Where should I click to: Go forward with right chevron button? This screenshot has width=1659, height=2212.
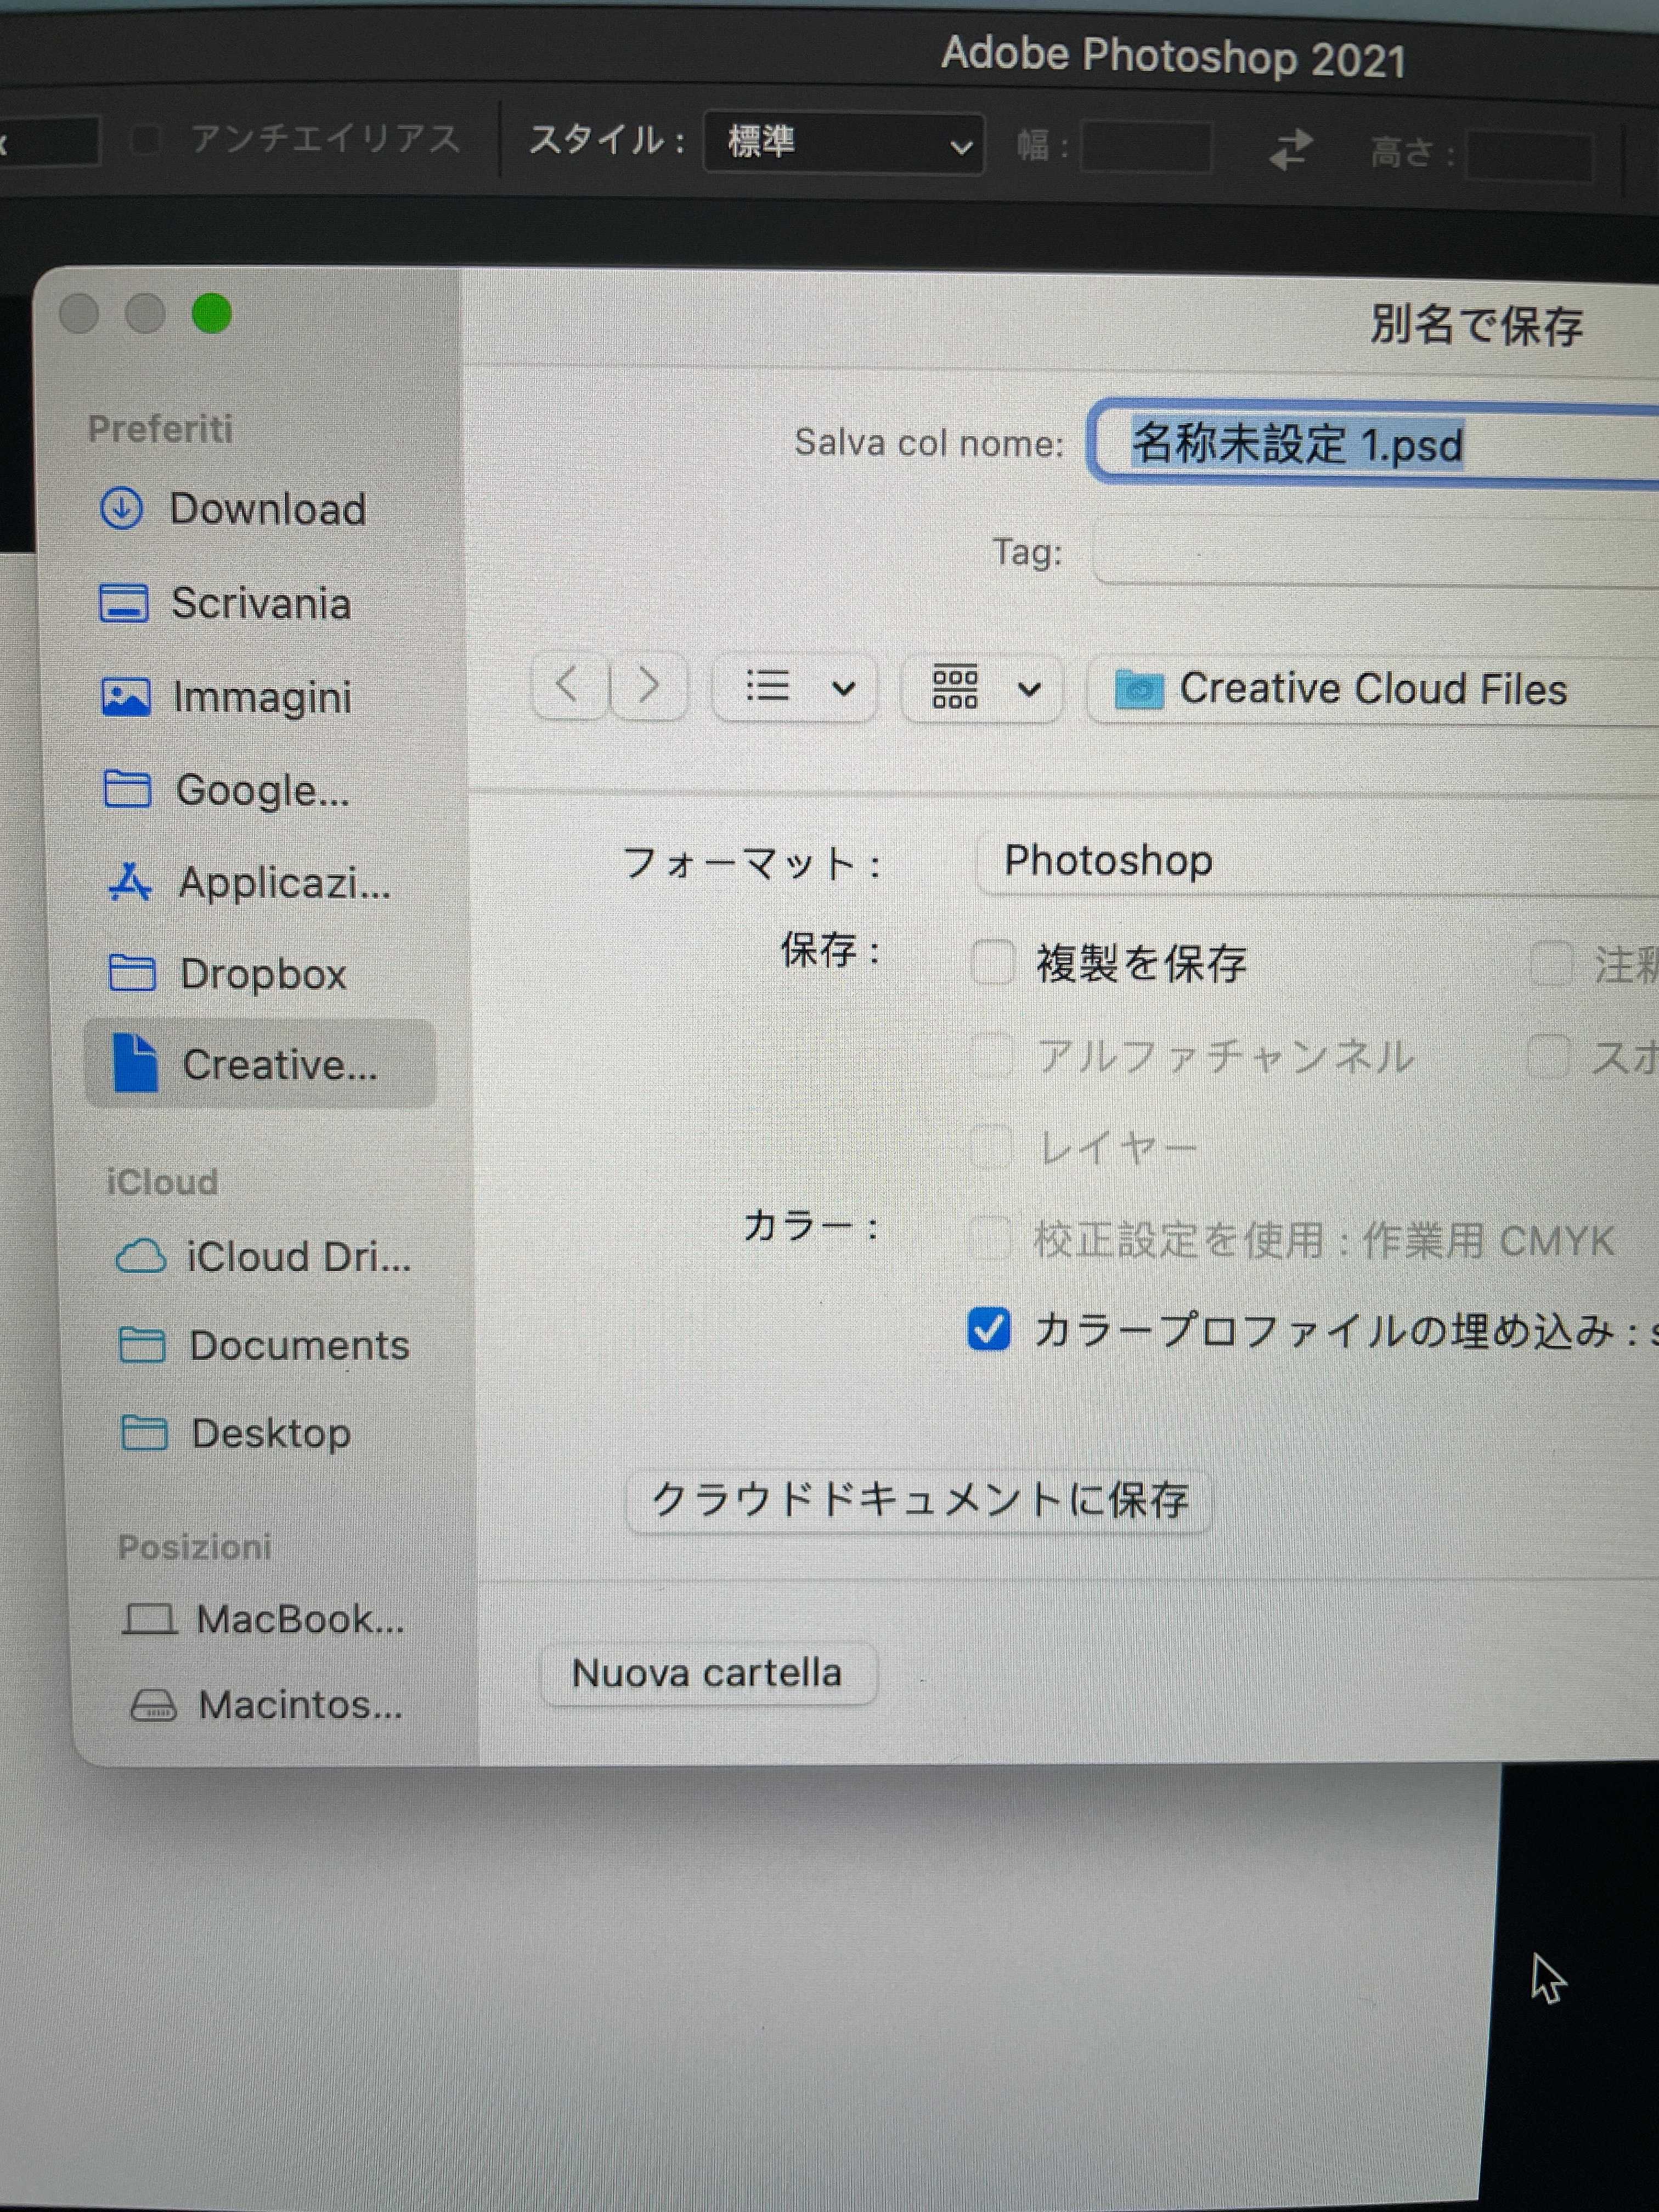tap(649, 686)
